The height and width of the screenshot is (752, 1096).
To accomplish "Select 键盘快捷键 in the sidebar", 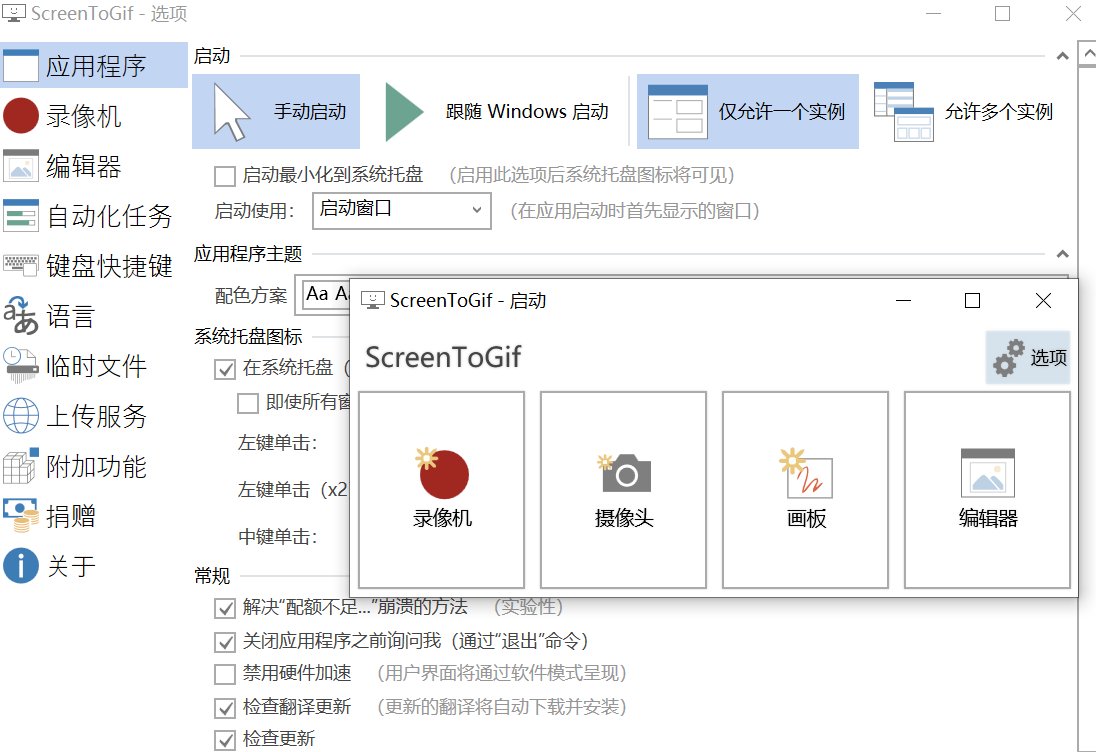I will pyautogui.click(x=90, y=266).
